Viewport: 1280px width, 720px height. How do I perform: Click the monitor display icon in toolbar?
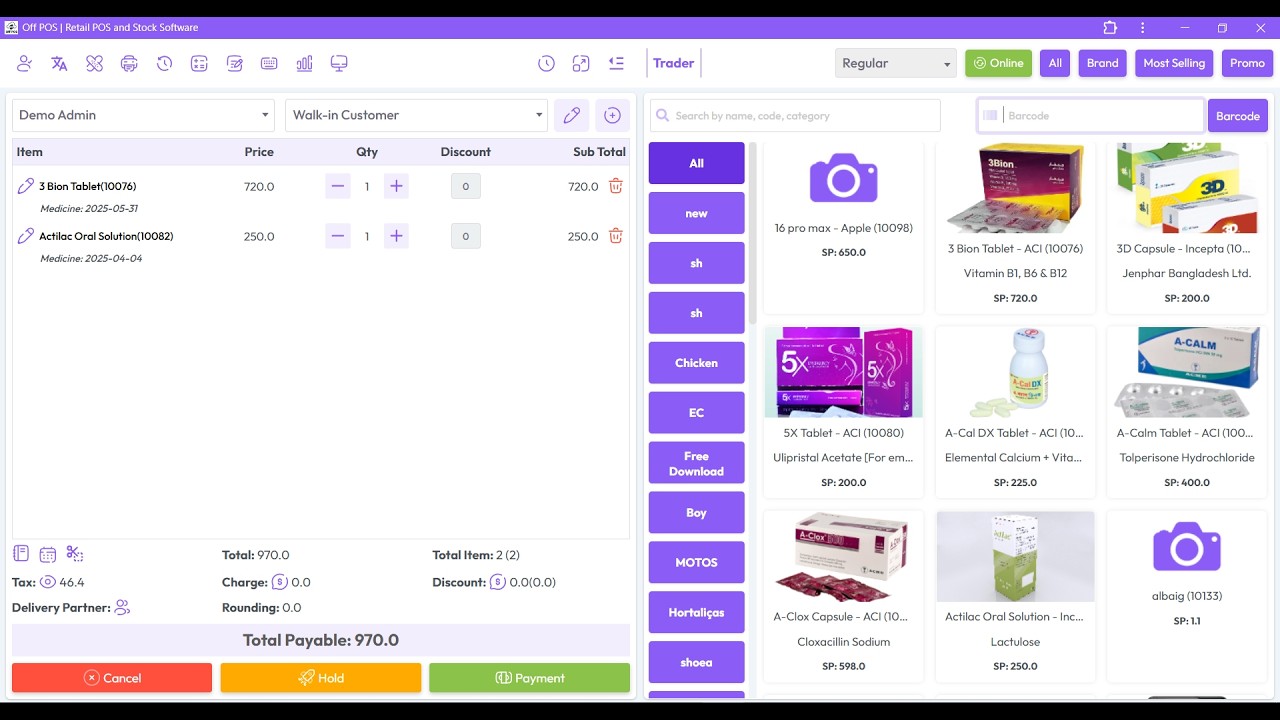[x=339, y=63]
